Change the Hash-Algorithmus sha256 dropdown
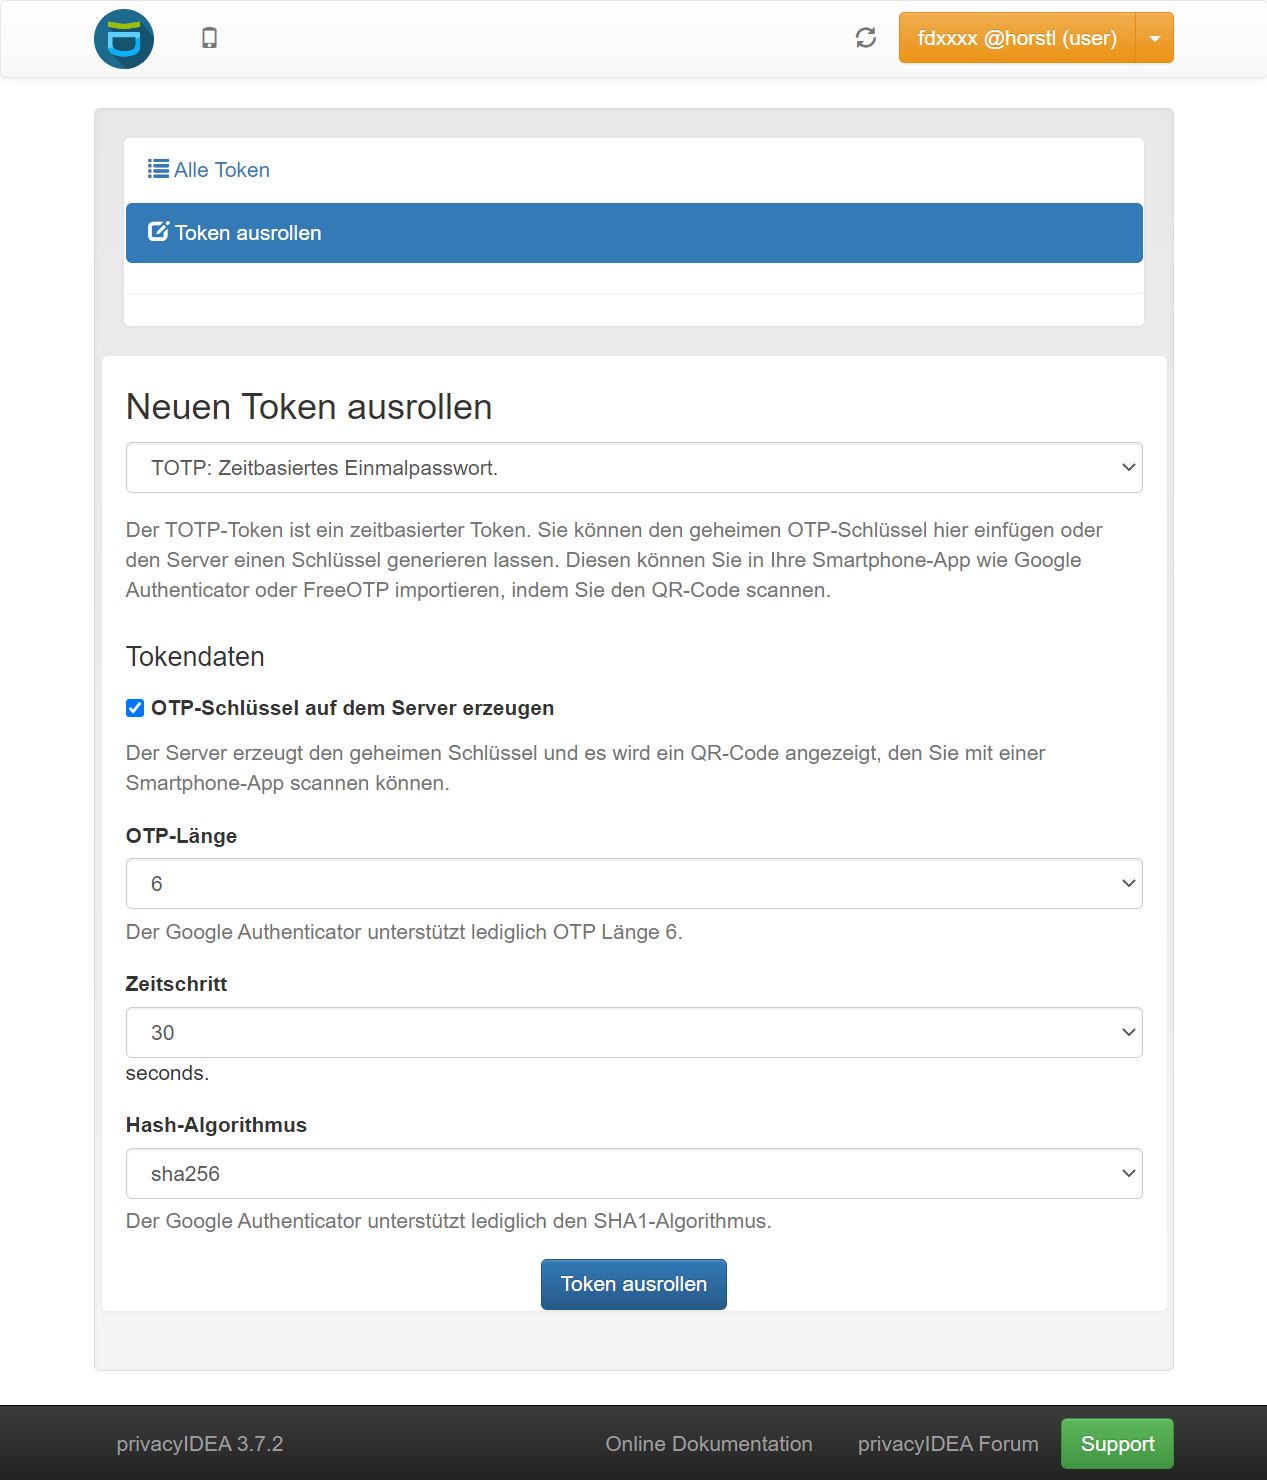 [x=633, y=1174]
